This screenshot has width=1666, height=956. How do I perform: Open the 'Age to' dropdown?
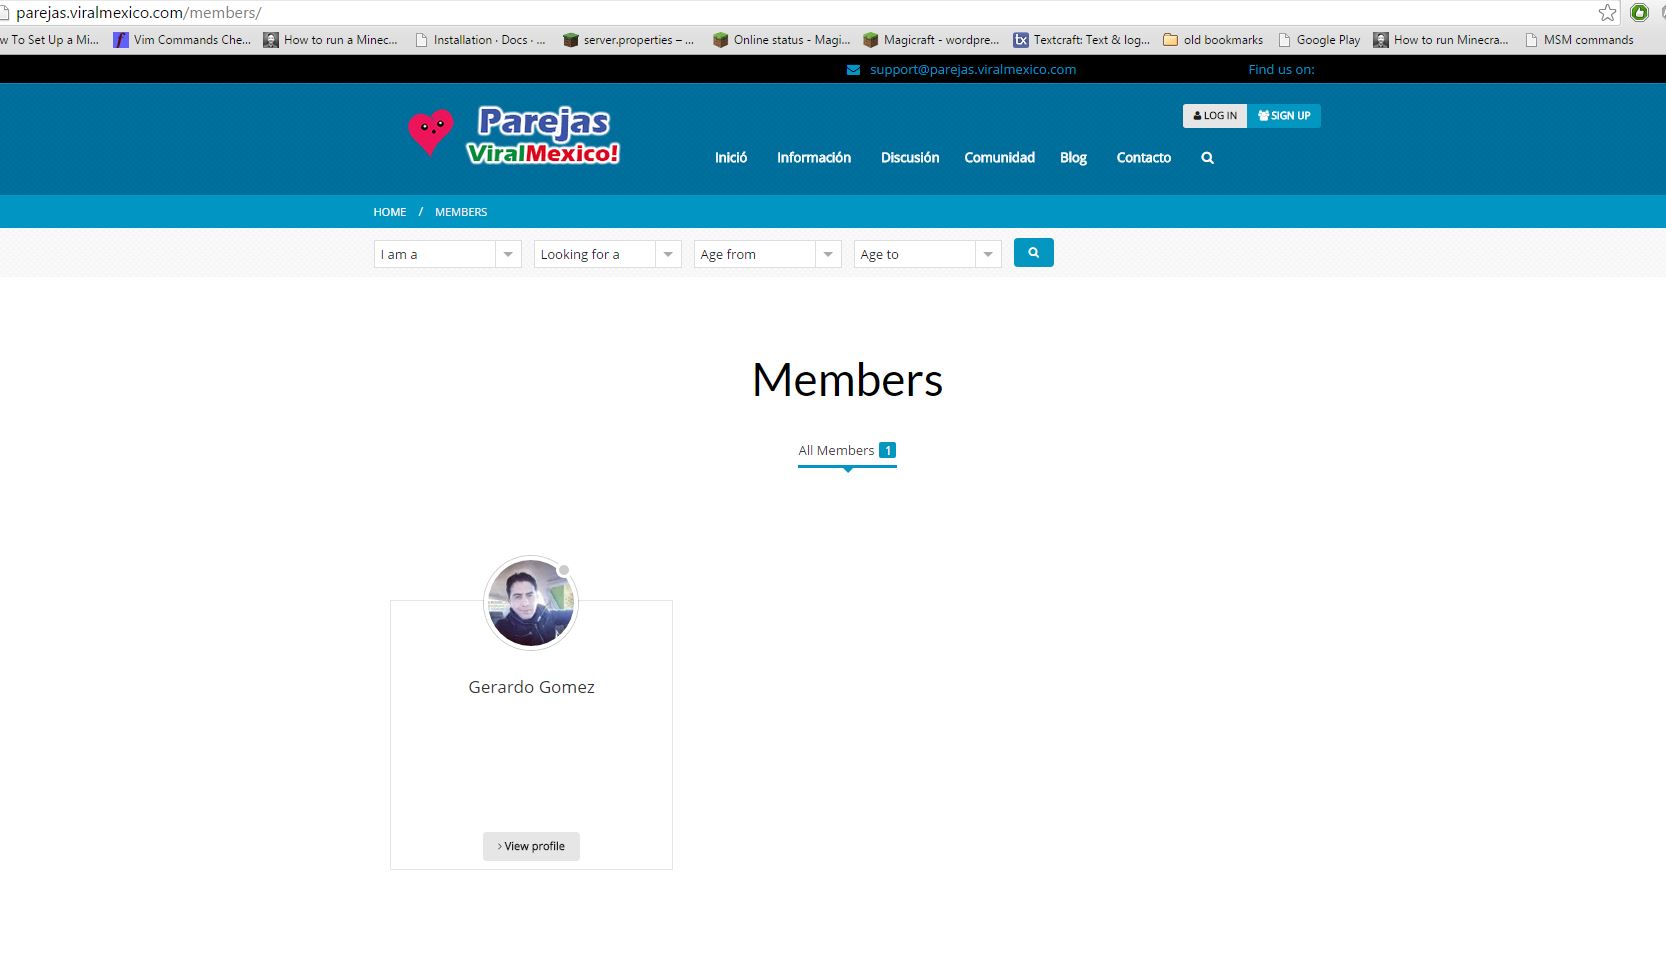pos(928,254)
